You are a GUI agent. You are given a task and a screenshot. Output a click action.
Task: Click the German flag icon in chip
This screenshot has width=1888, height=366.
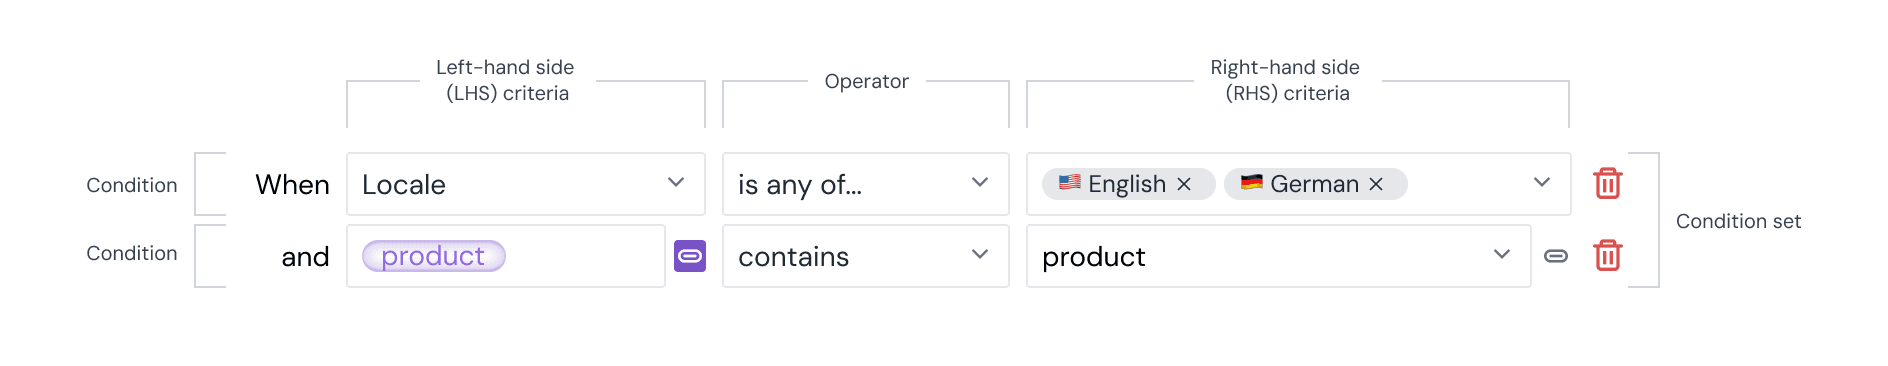point(1252,183)
